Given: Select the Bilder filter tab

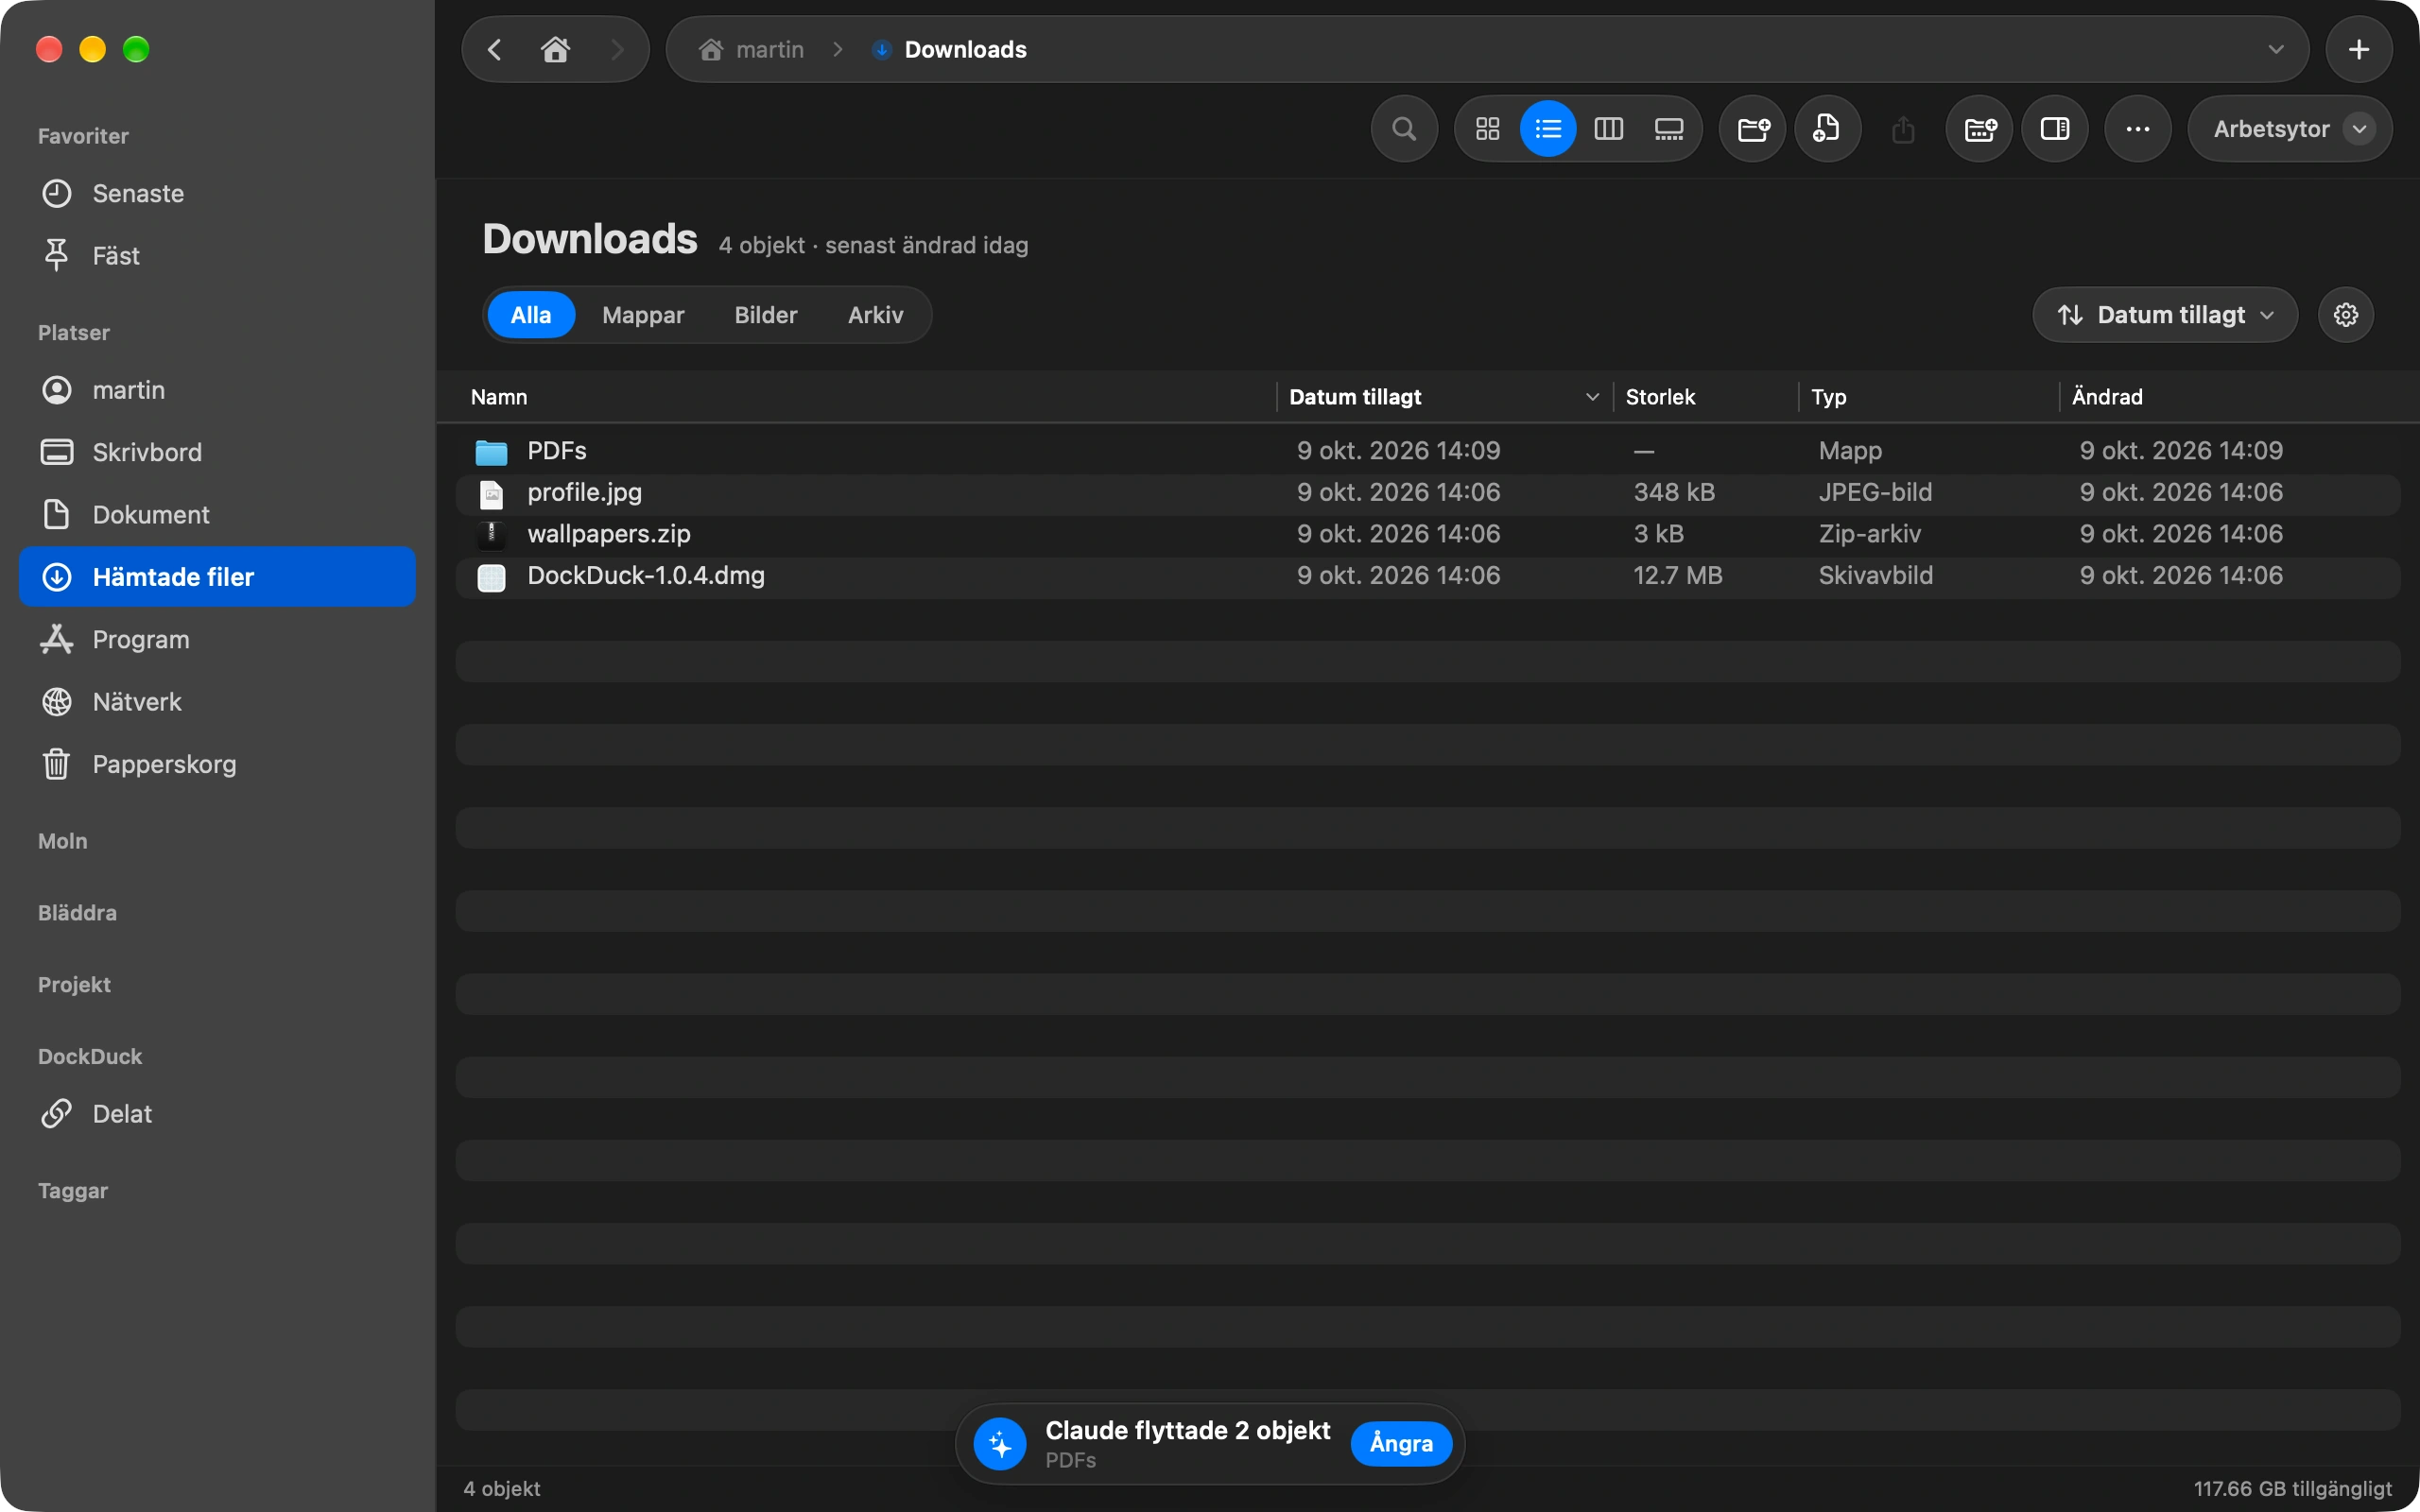Looking at the screenshot, I should (x=765, y=315).
